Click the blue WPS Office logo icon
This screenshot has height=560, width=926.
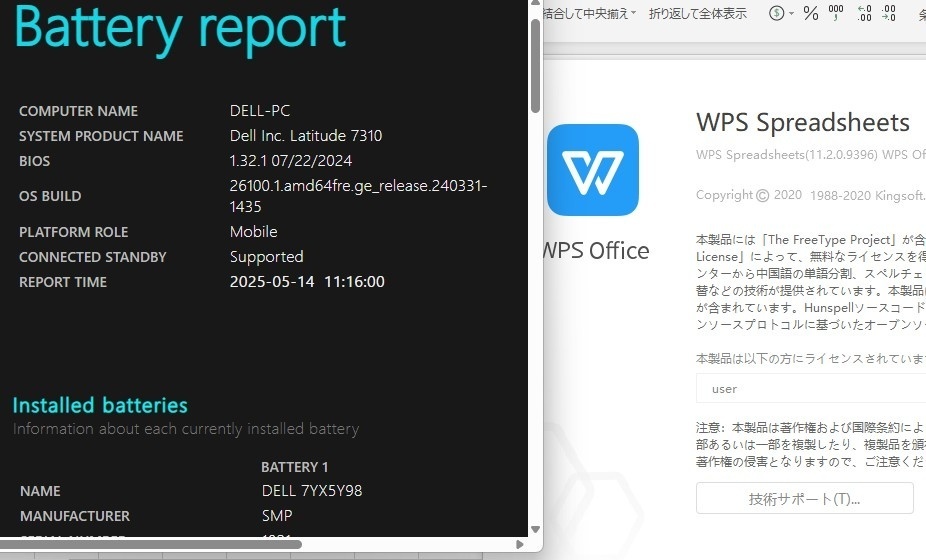coord(592,170)
